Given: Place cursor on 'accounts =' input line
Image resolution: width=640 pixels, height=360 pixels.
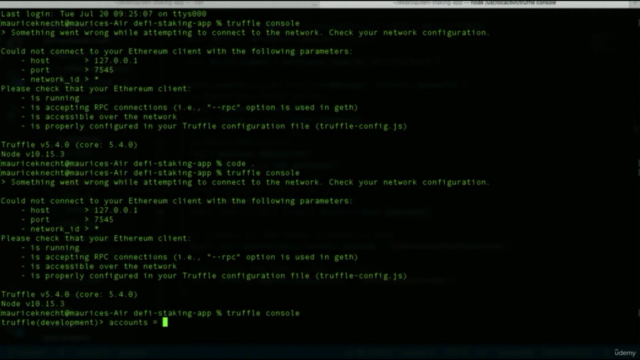Looking at the screenshot, I should [x=84, y=322].
